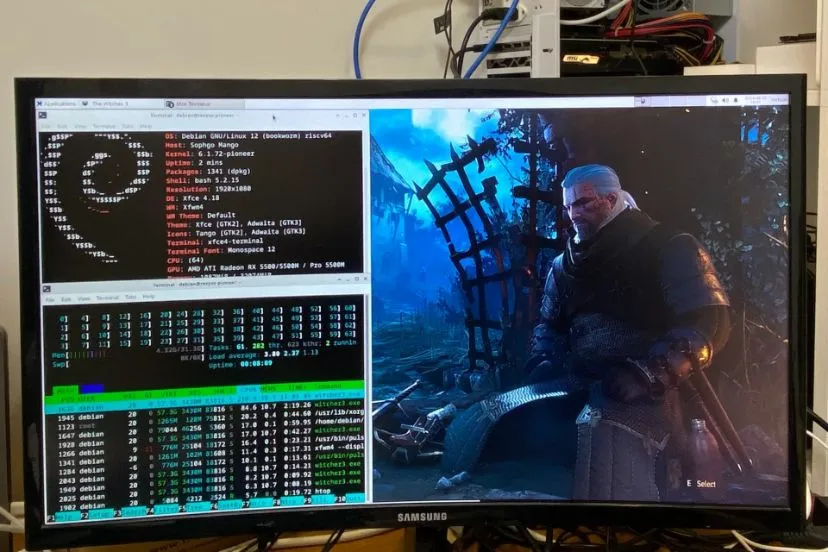
Task: Click the 'Resolution: 1920x1080' line in terminal
Action: [208, 189]
